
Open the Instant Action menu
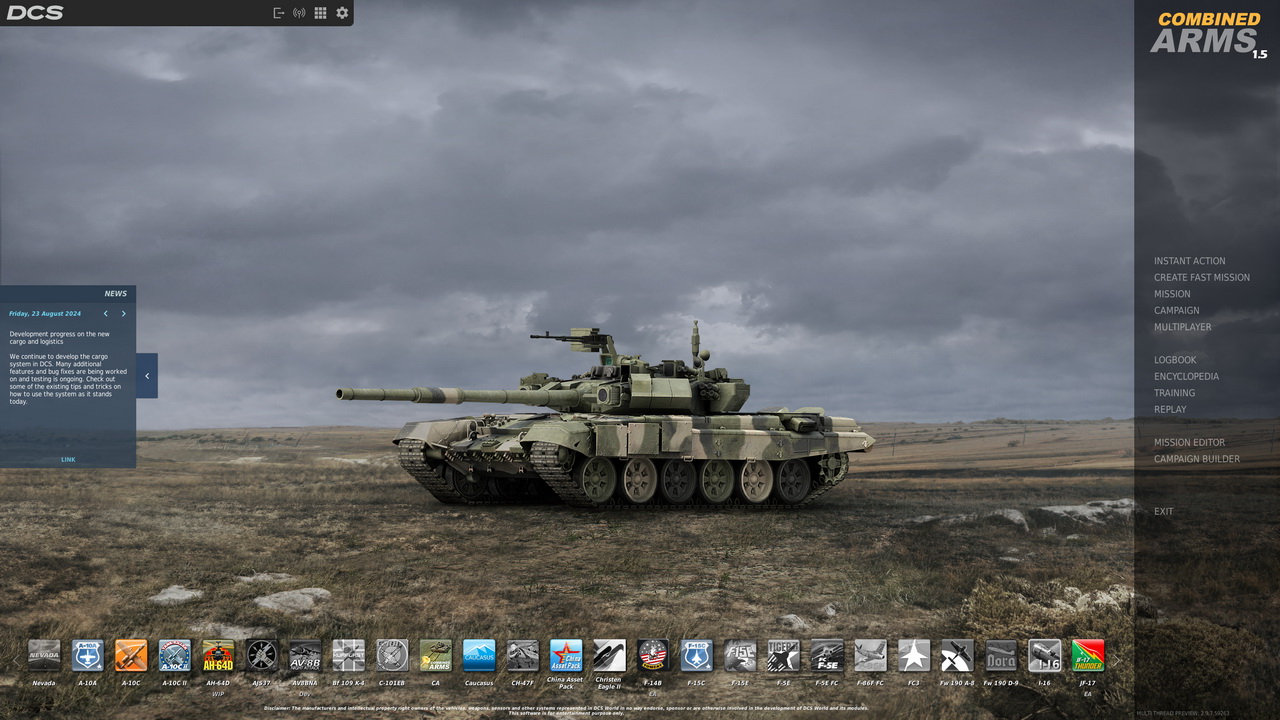(1189, 261)
